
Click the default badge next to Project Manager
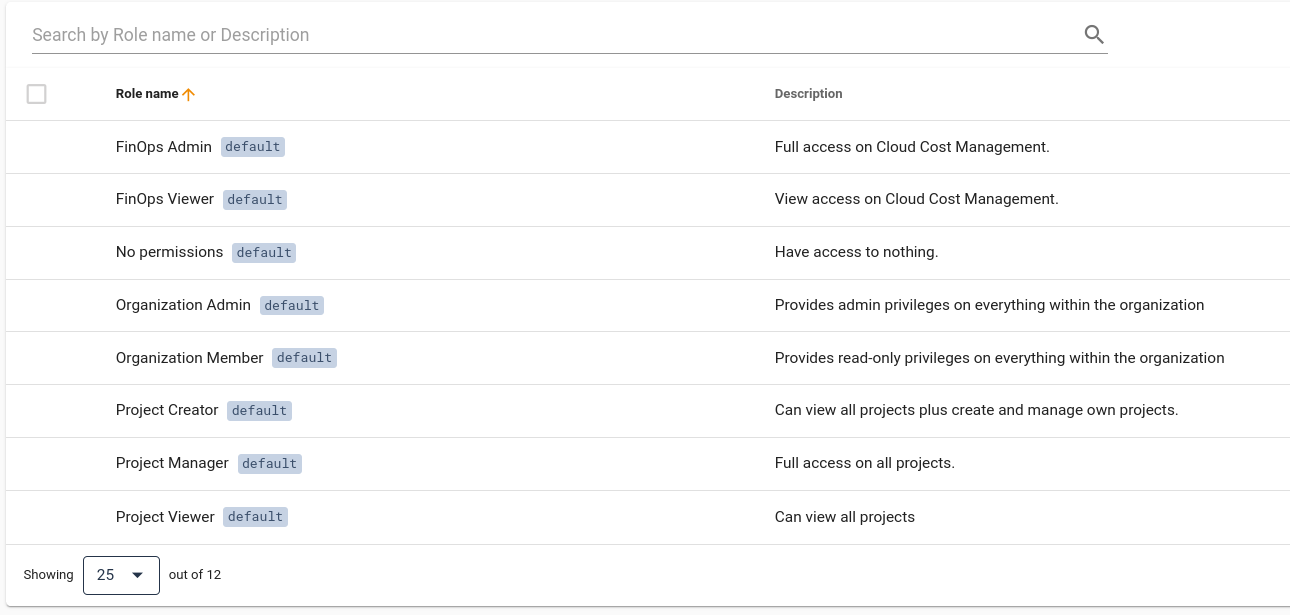tap(269, 464)
